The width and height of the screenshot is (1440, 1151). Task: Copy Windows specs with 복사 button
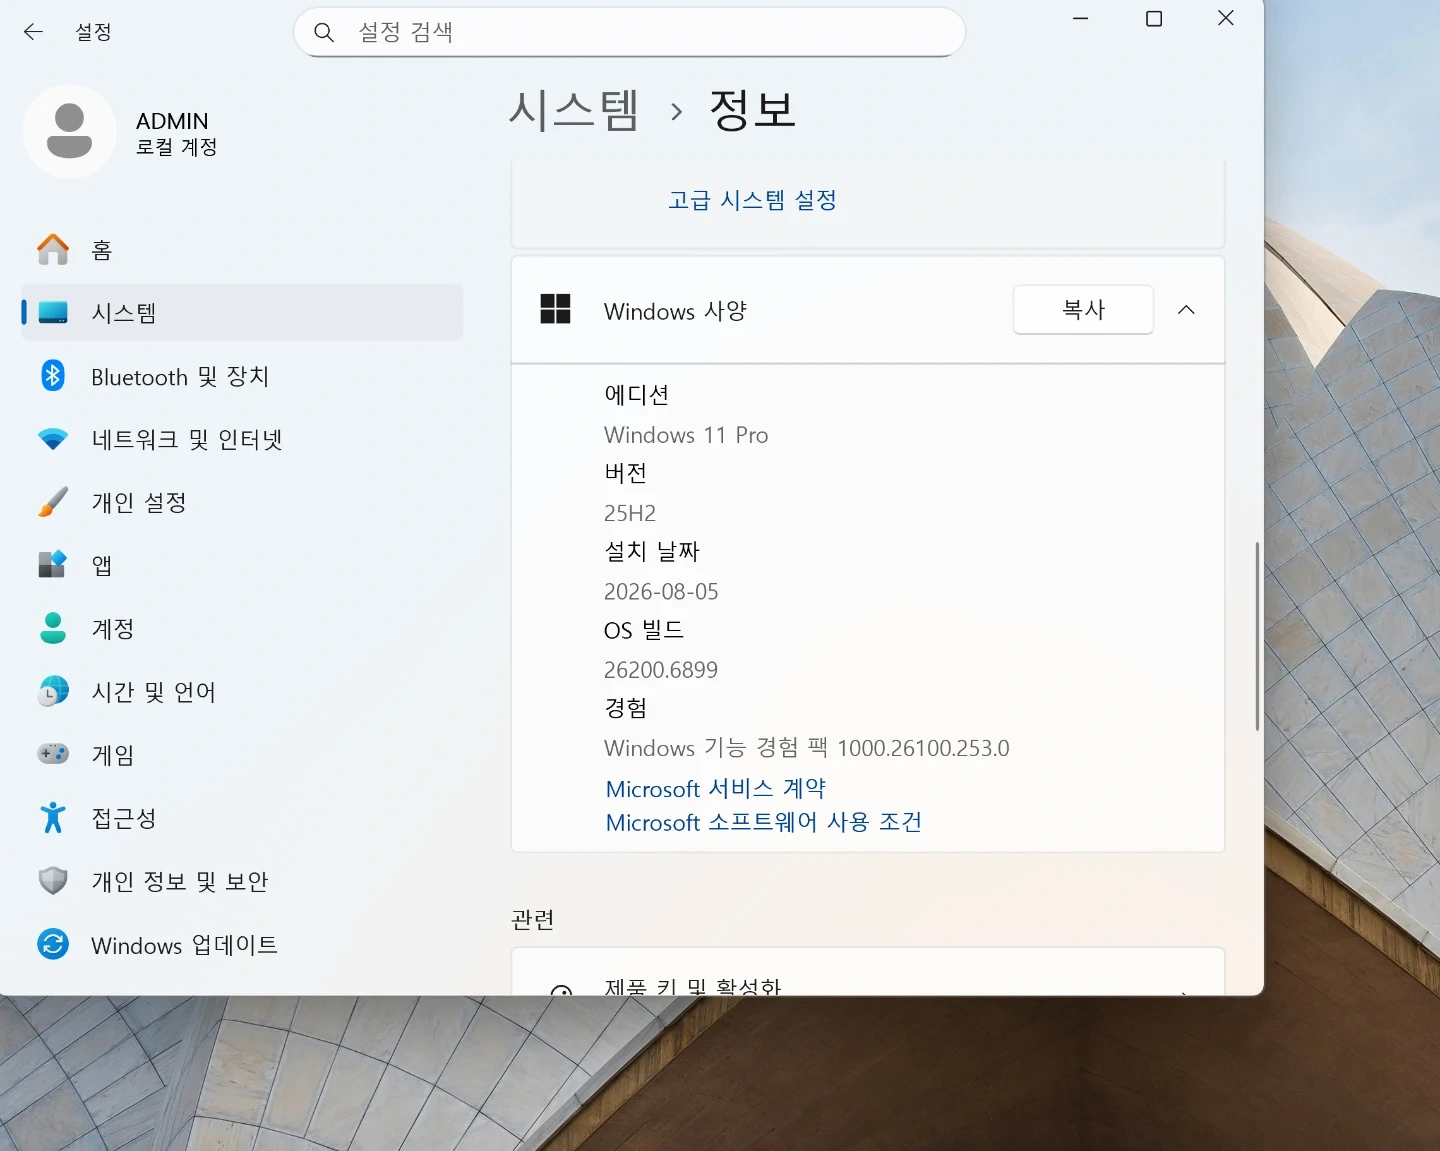[x=1083, y=310]
